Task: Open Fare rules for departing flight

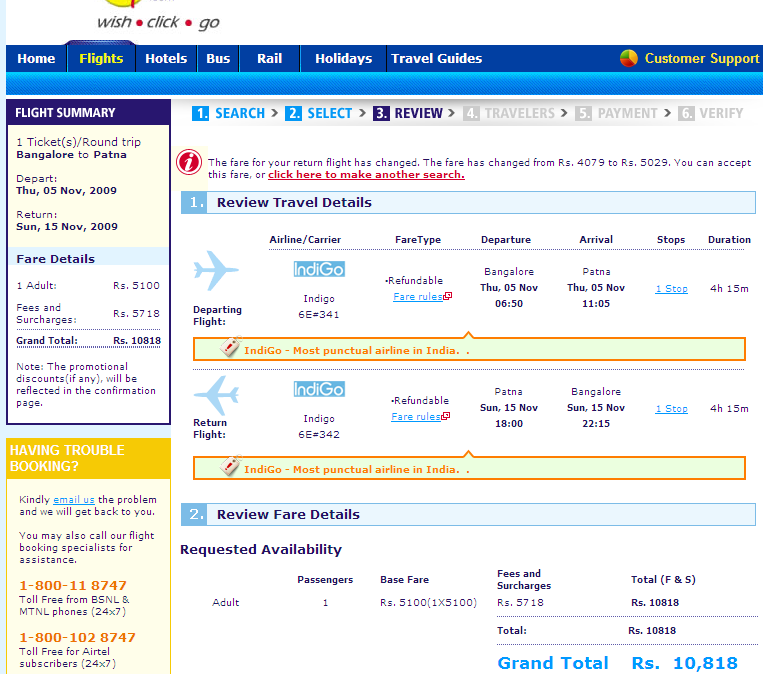Action: click(418, 297)
